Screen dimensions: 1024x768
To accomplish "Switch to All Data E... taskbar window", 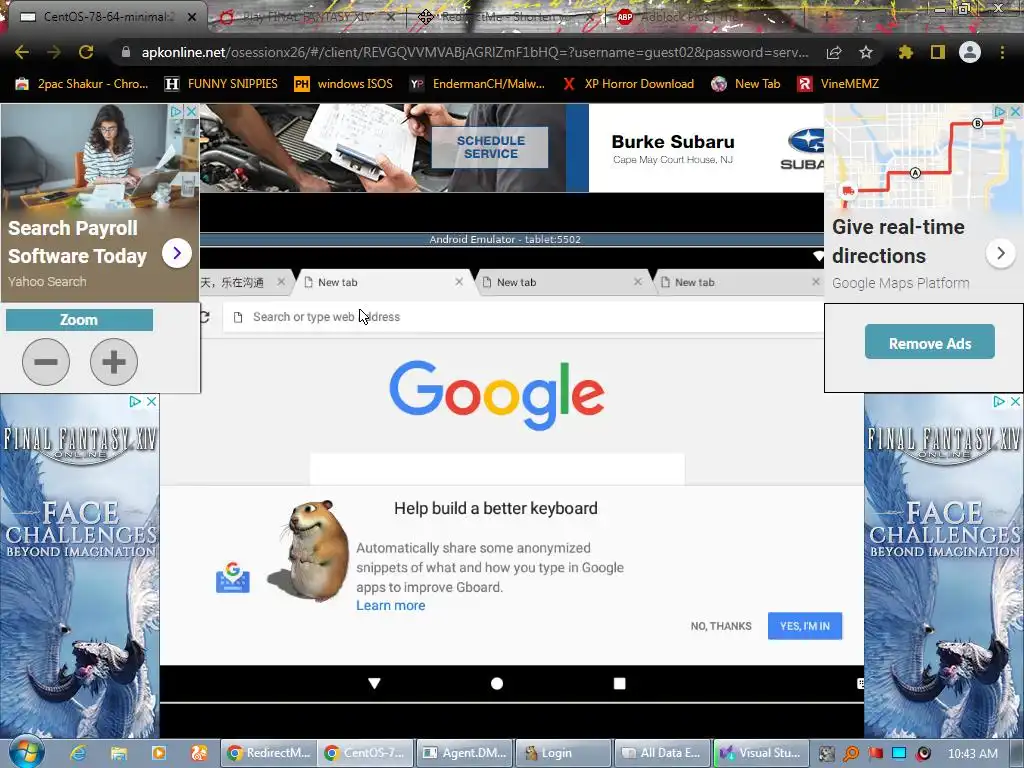I will click(662, 753).
